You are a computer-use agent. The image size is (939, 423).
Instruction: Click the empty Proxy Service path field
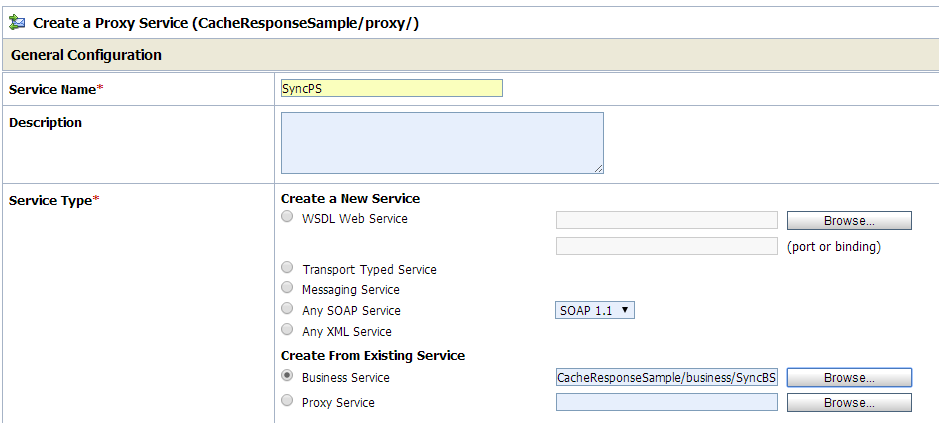click(667, 402)
